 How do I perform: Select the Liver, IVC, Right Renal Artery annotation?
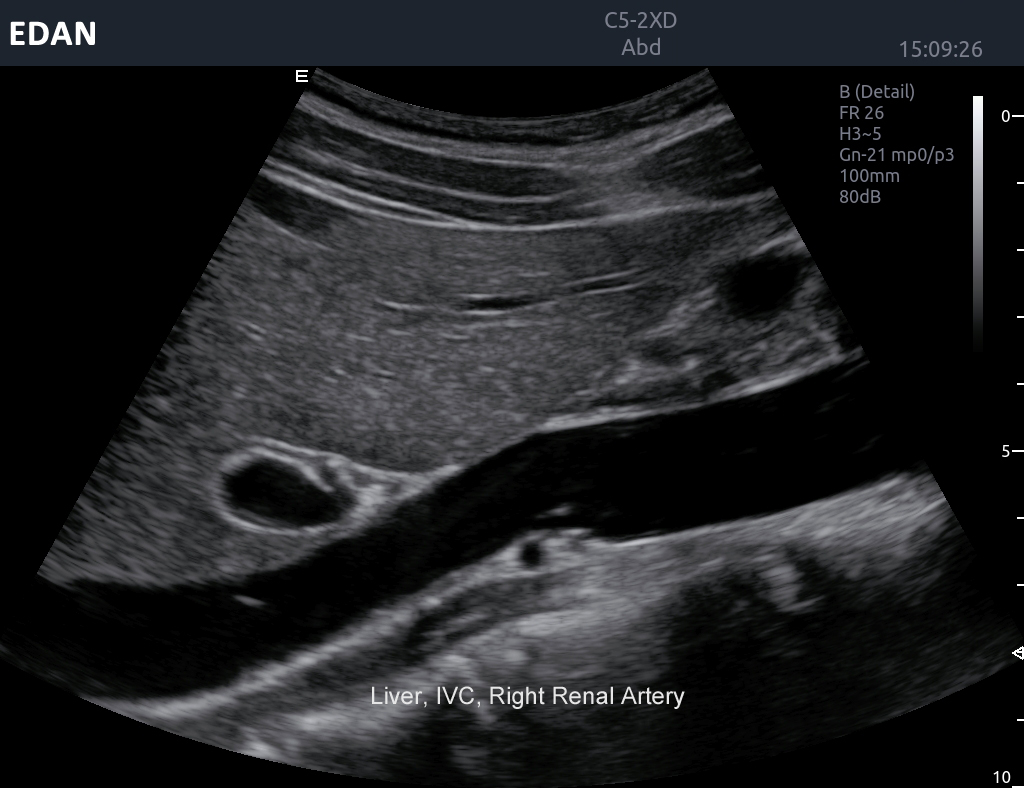click(527, 696)
